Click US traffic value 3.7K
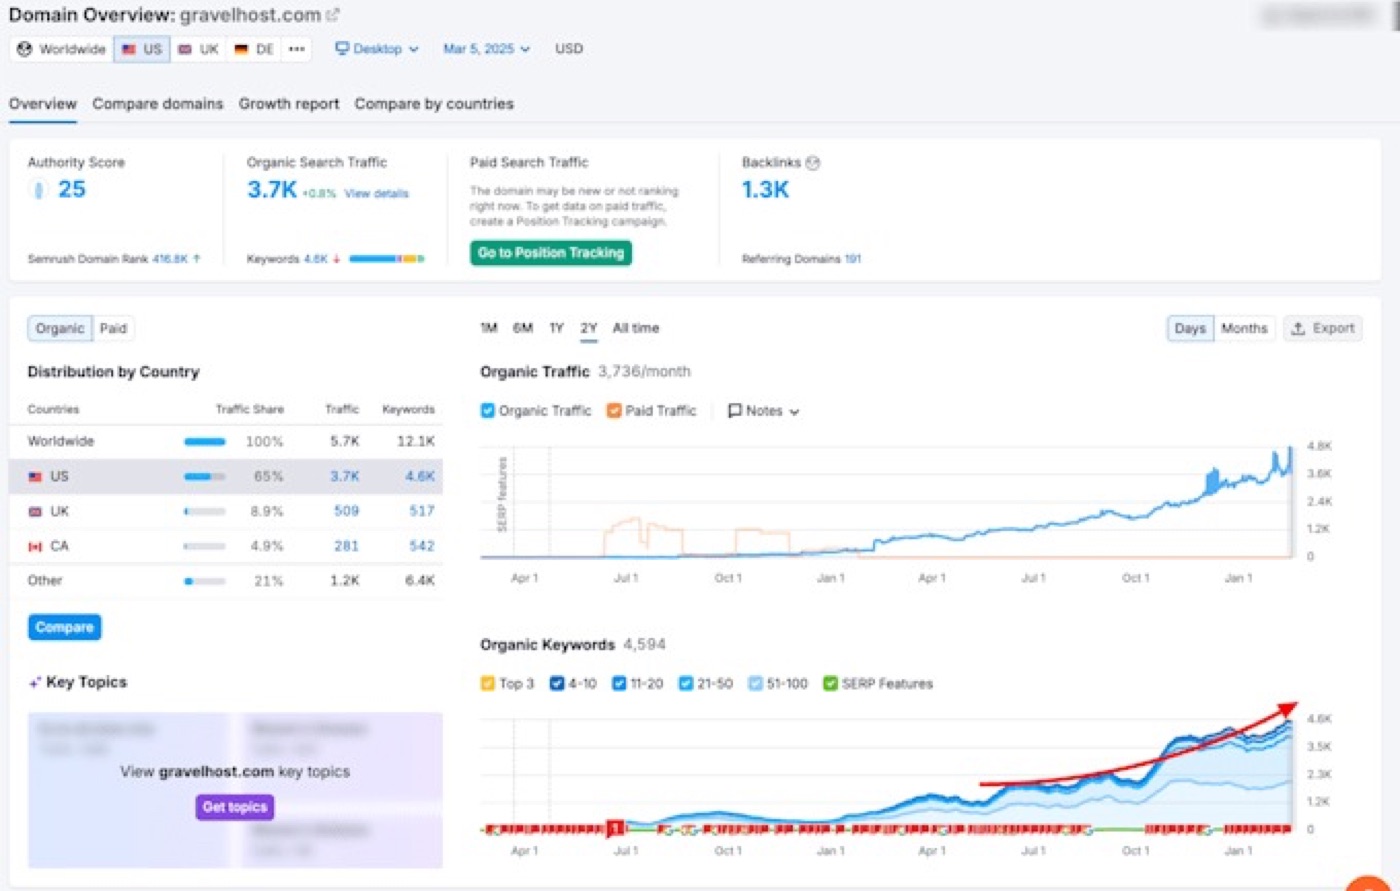The width and height of the screenshot is (1400, 891). coord(345,476)
